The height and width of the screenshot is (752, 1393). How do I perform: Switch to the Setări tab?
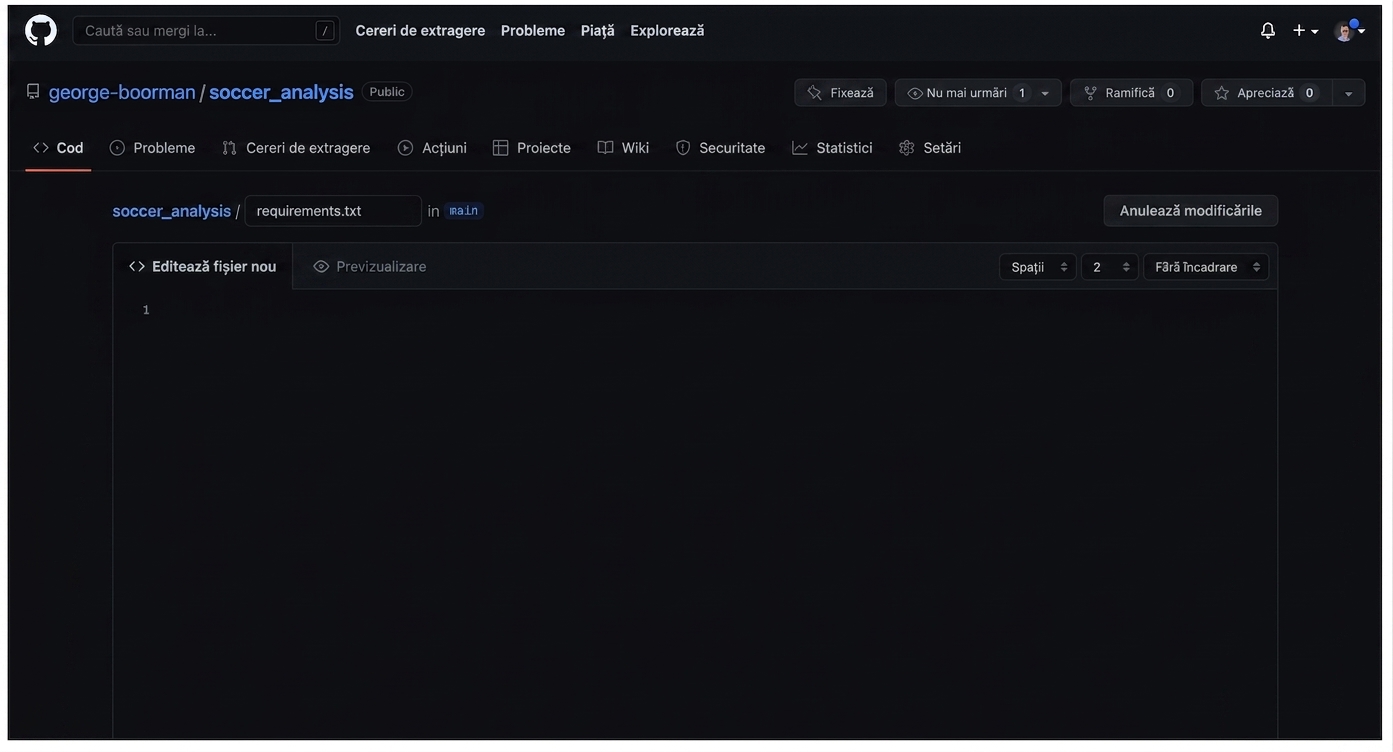point(930,148)
